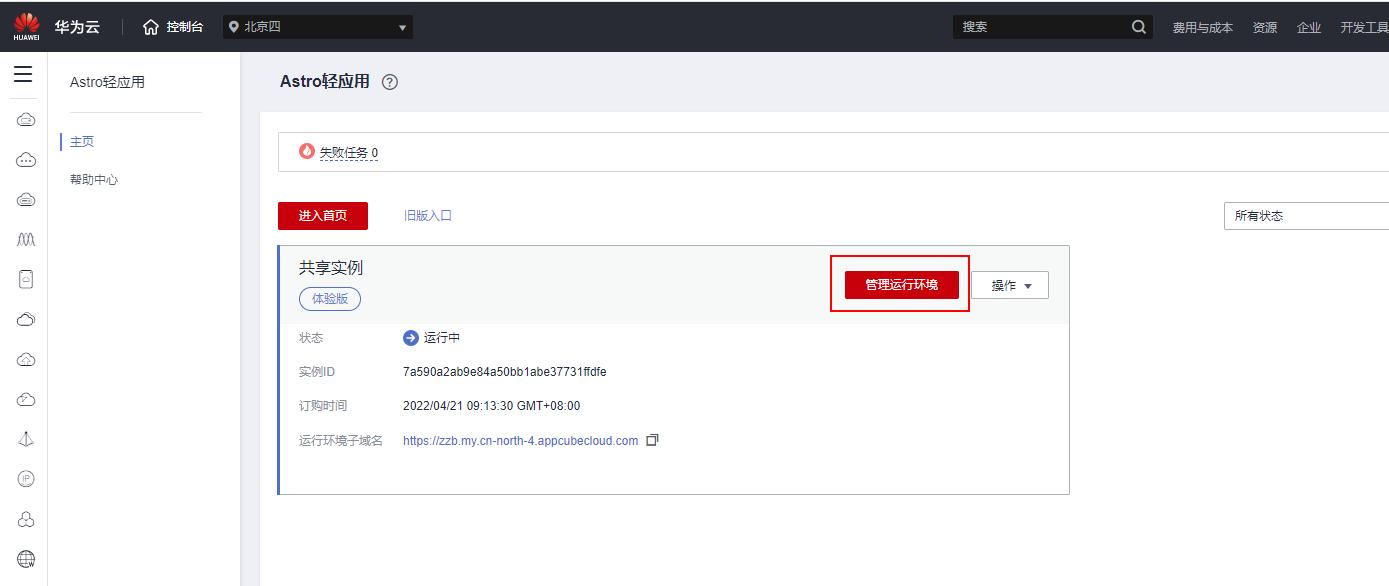1389x586 pixels.
Task: Click the IP service icon in left sidebar
Action: pyautogui.click(x=25, y=478)
